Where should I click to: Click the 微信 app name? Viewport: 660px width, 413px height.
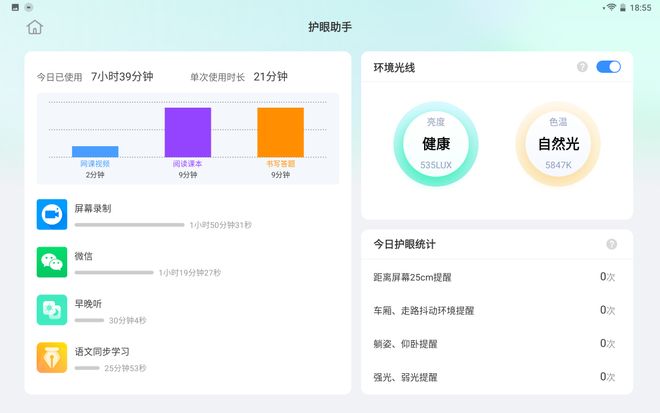(x=83, y=256)
